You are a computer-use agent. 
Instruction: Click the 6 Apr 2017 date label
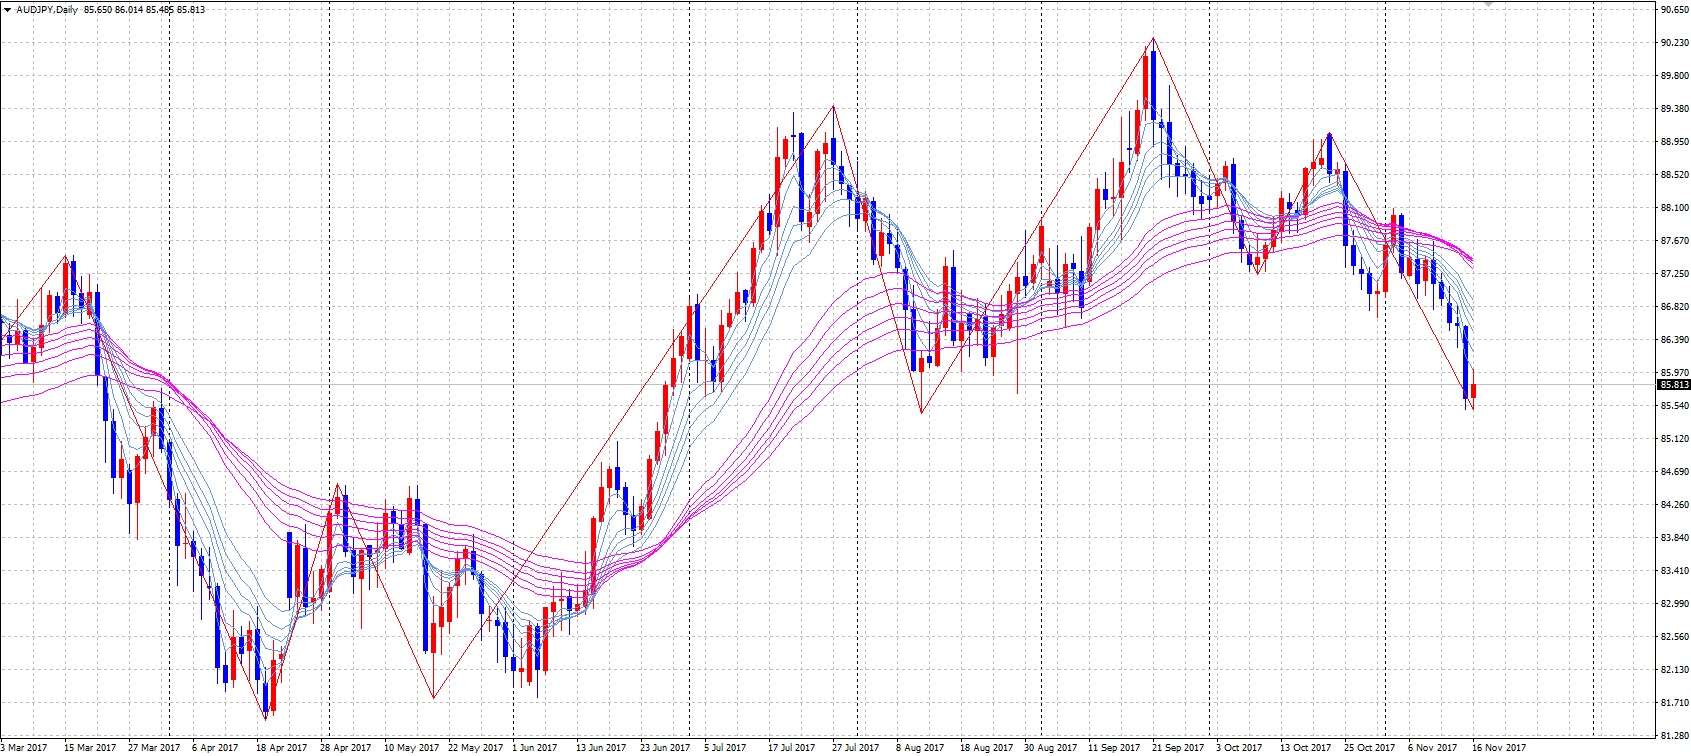[x=215, y=748]
